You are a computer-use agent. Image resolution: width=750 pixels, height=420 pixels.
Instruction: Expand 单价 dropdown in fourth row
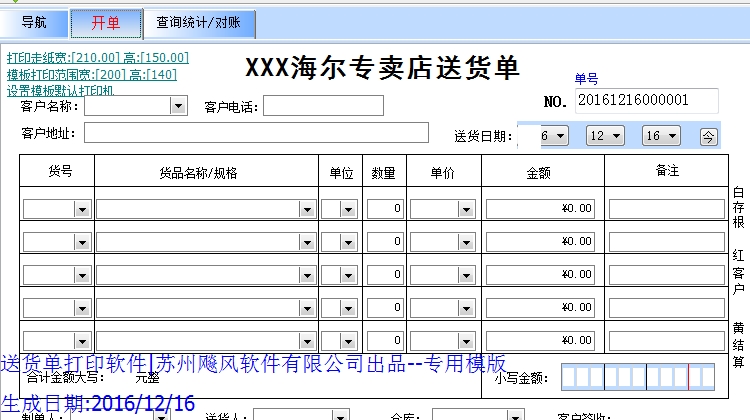(x=466, y=308)
